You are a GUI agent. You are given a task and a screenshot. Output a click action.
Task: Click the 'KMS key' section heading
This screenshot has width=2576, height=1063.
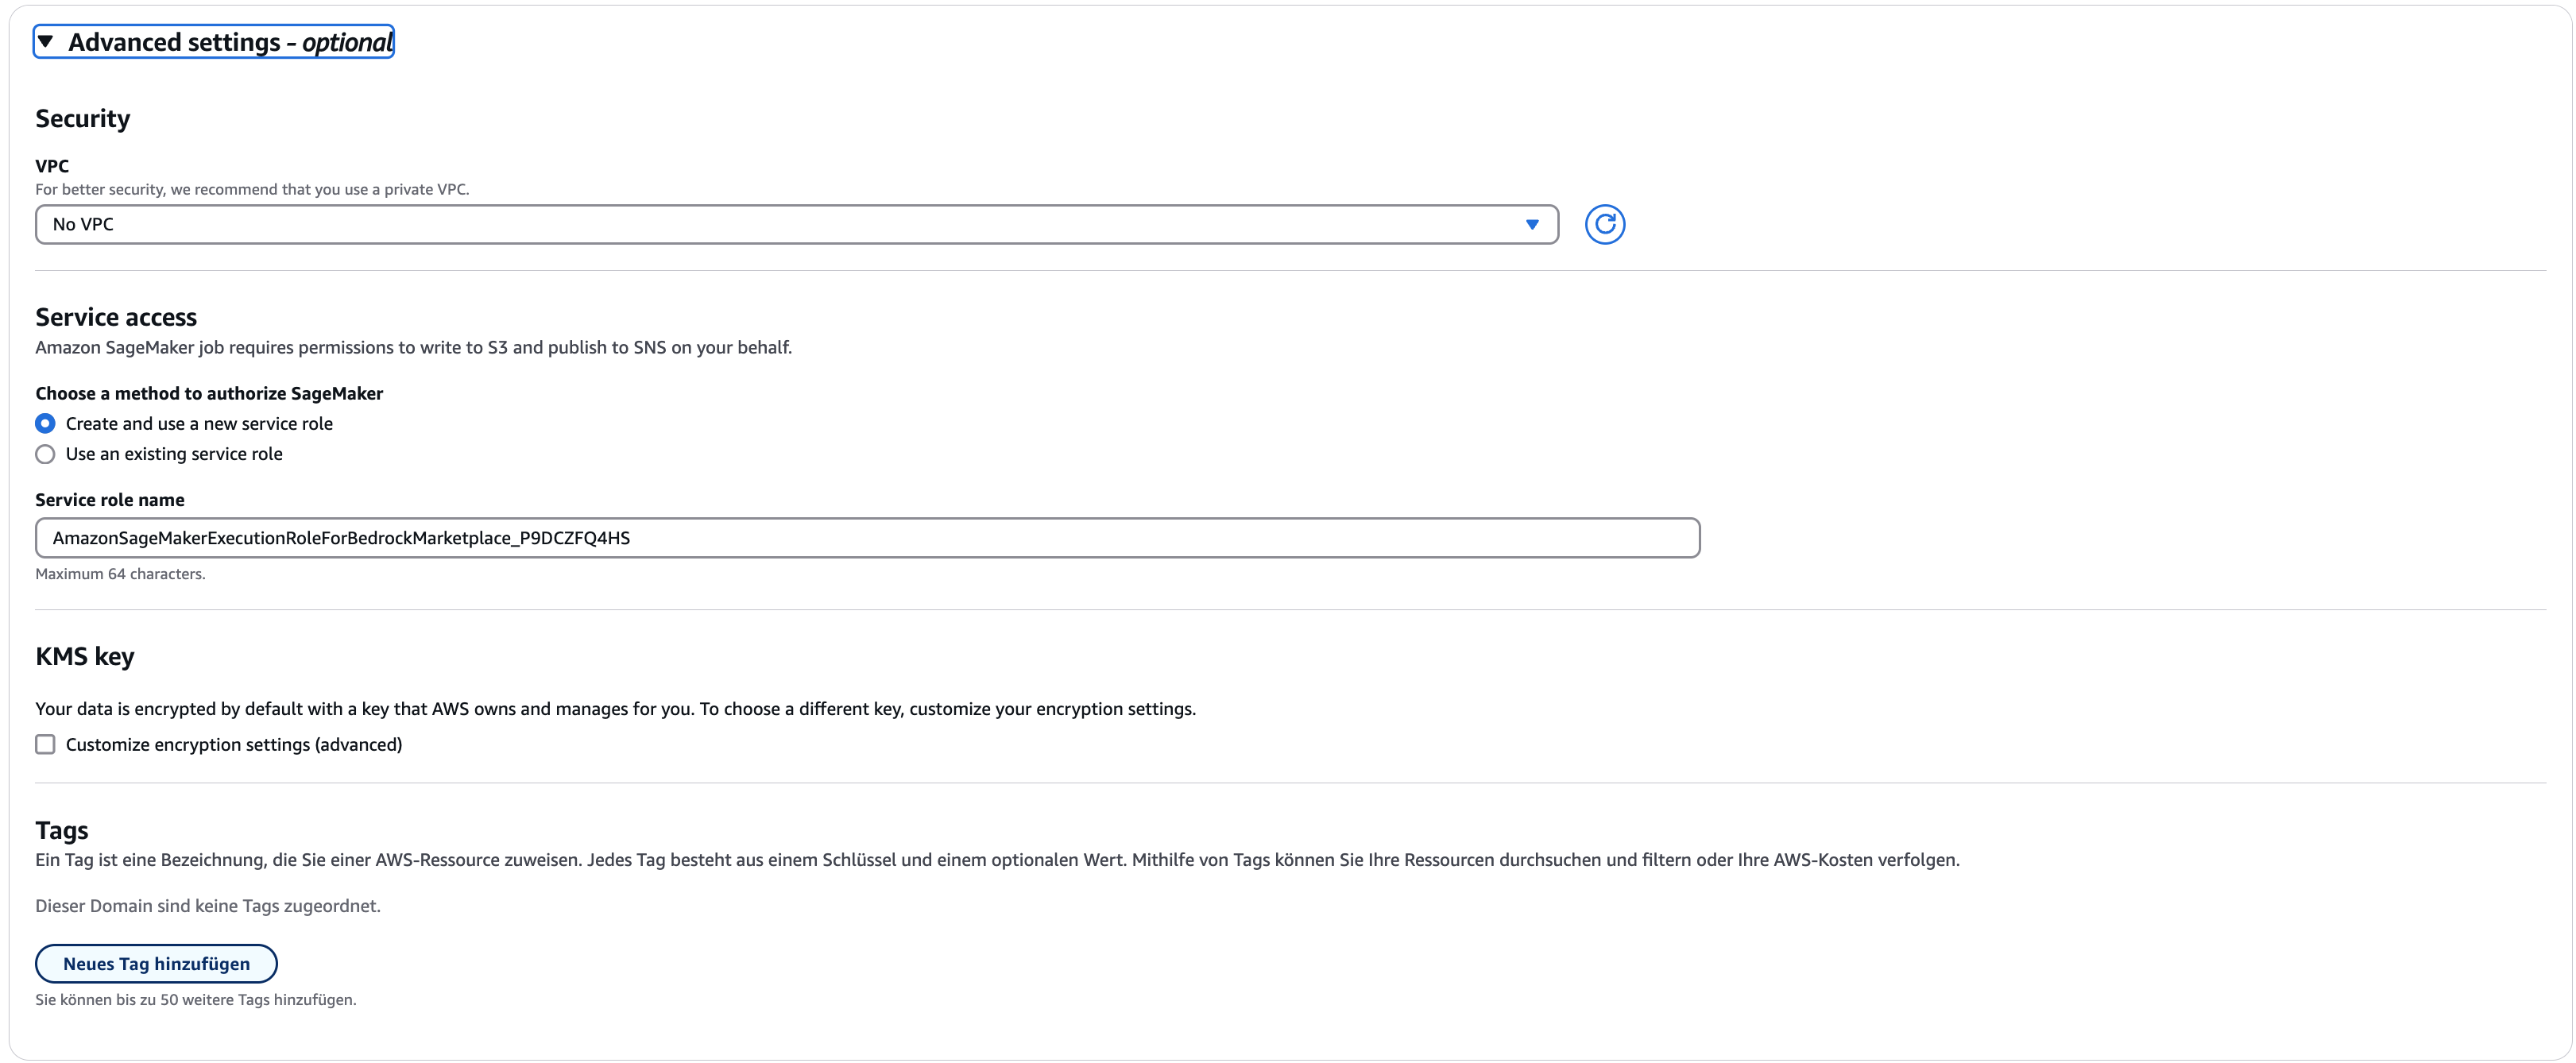coord(85,656)
